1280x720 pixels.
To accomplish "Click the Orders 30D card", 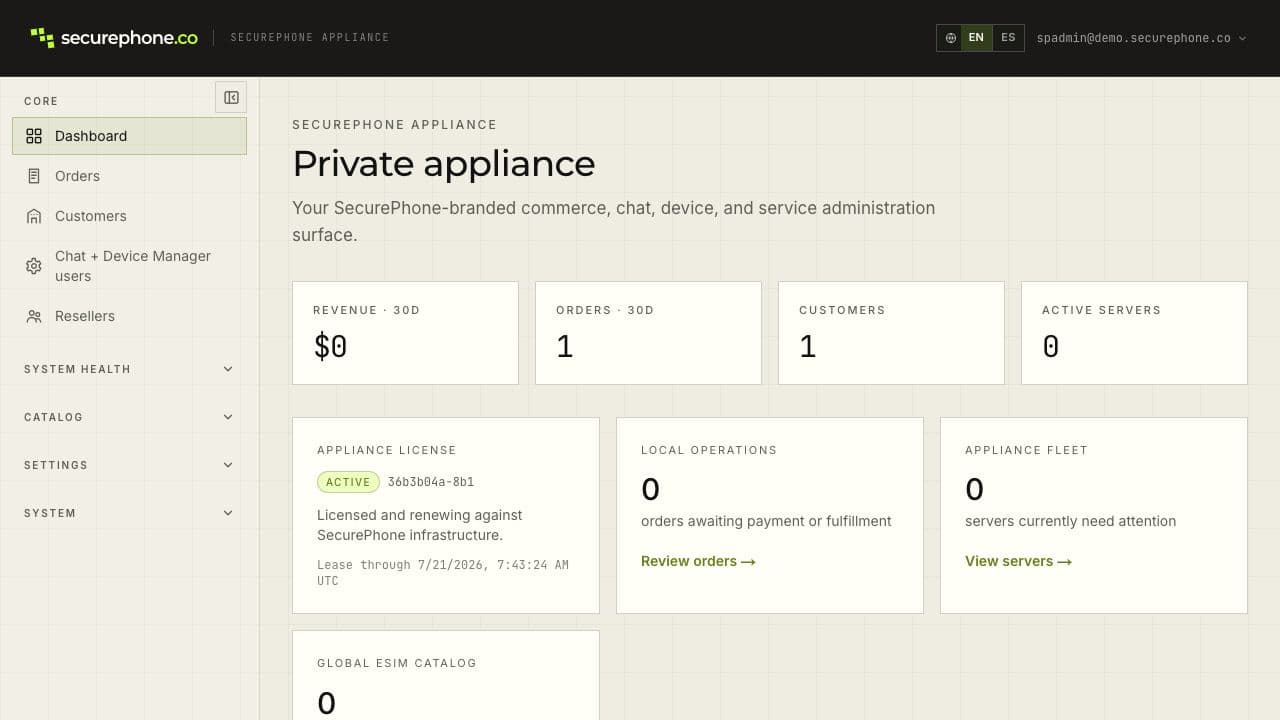I will pos(648,333).
